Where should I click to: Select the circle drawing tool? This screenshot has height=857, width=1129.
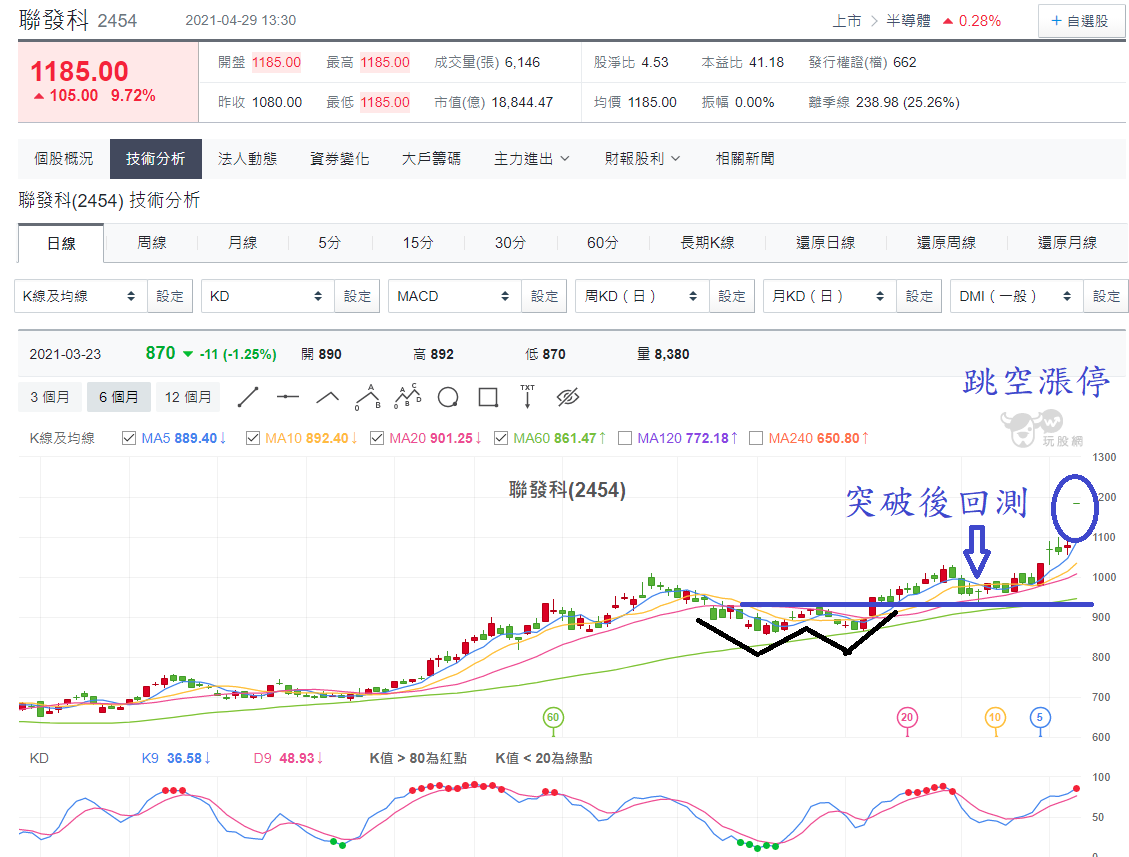click(x=448, y=397)
